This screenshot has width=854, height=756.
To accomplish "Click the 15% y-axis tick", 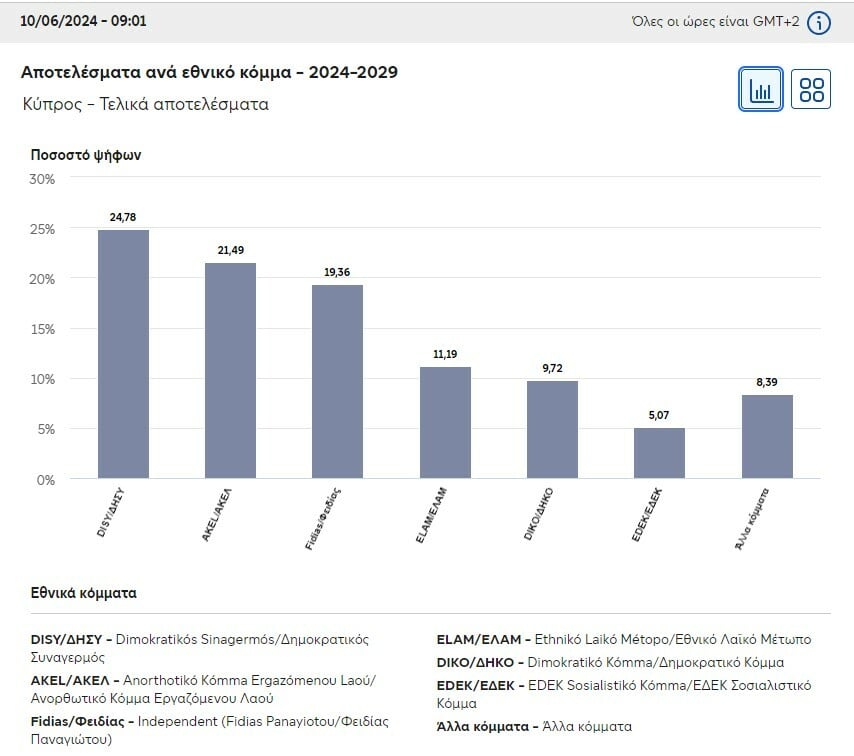I will click(x=42, y=330).
